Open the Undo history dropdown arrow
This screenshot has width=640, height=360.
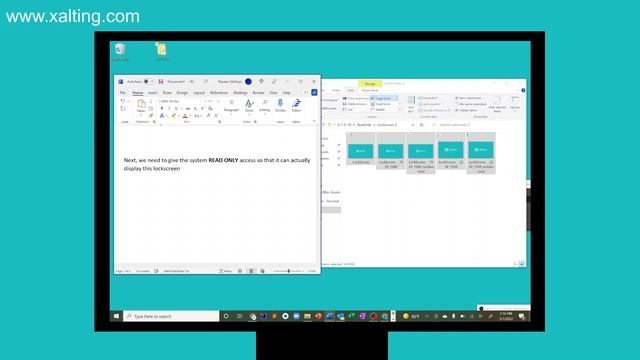(x=128, y=101)
